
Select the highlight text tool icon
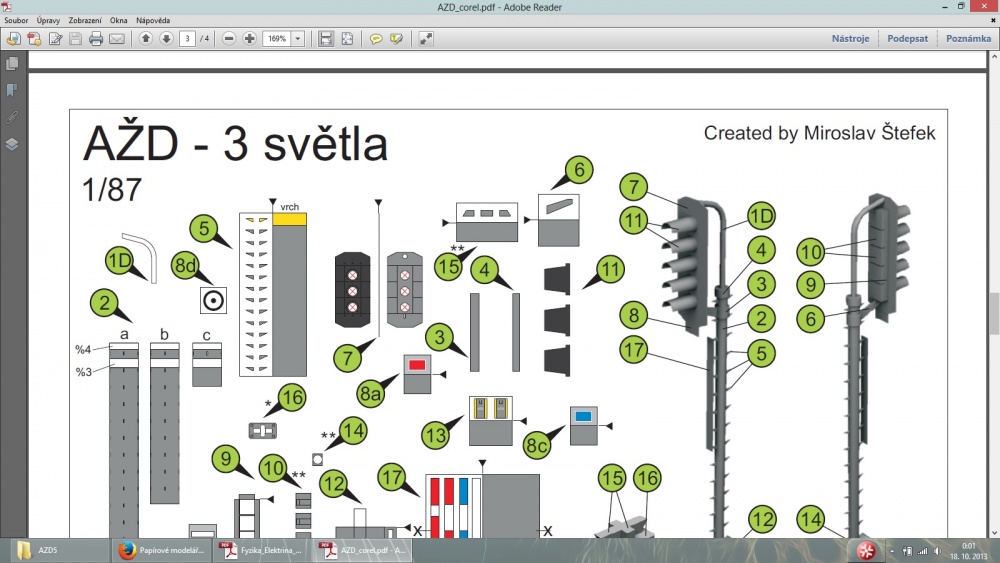tap(396, 39)
